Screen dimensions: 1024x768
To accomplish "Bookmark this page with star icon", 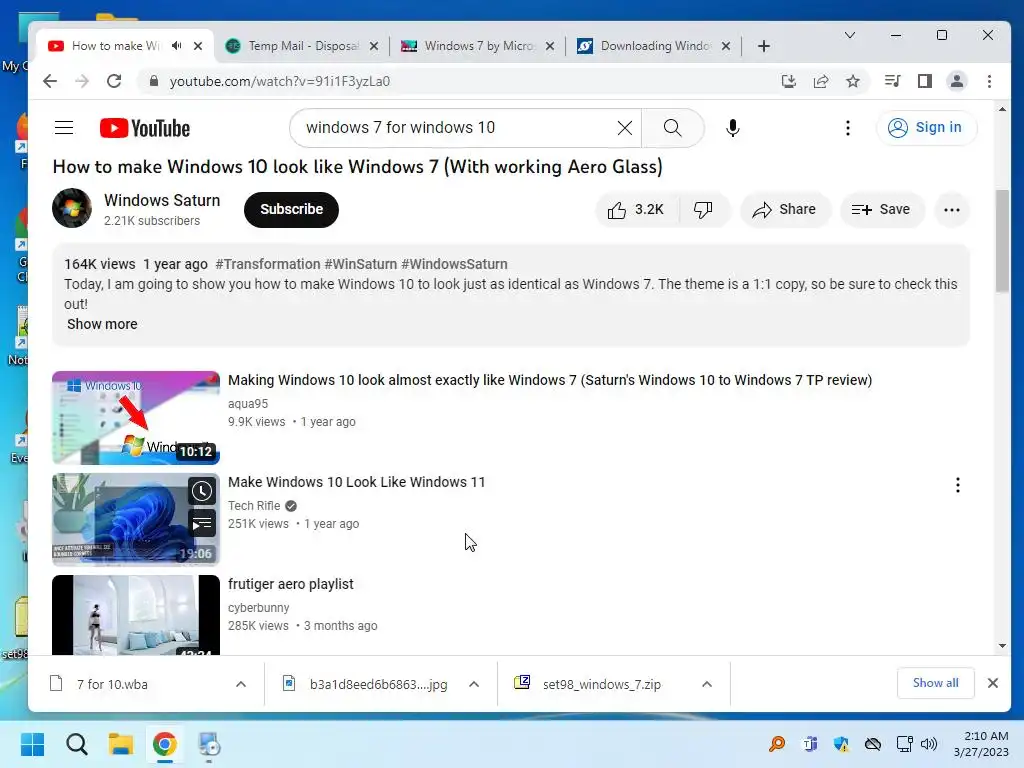I will coord(853,81).
